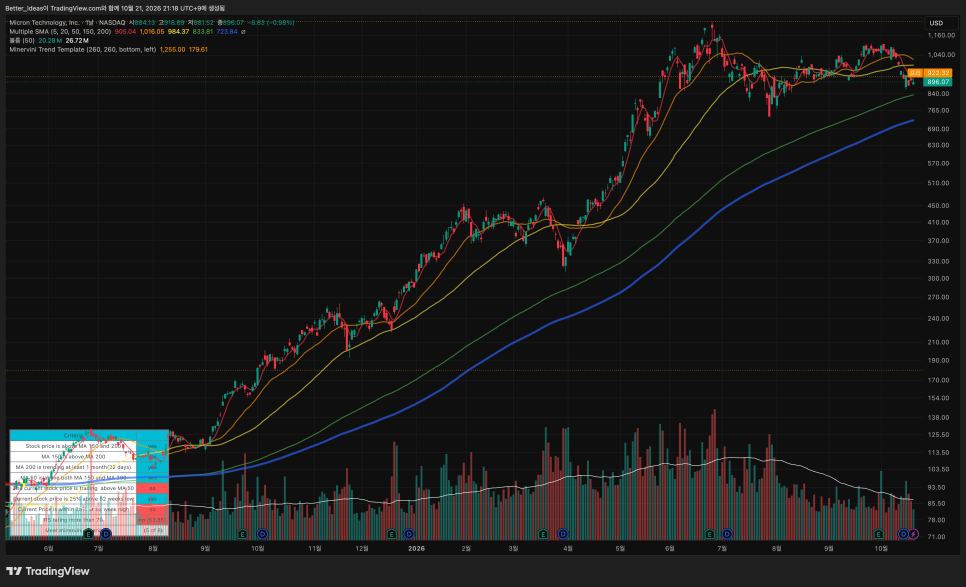Viewport: 966px width, 587px height.
Task: Click the dividend D marker at 4월
Action: point(562,534)
